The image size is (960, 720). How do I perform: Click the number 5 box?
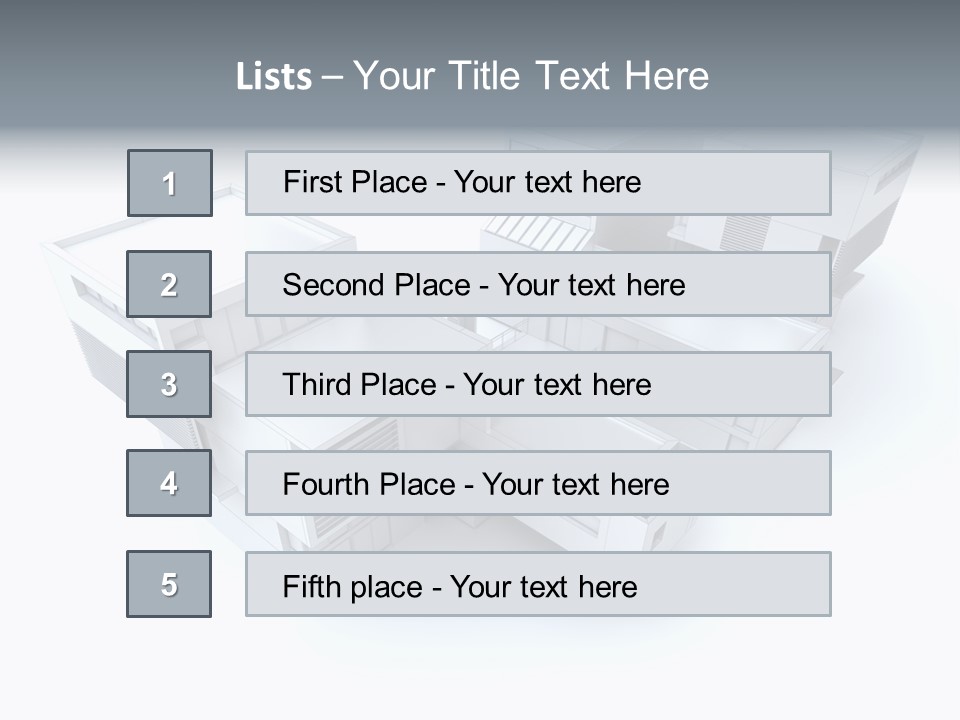pyautogui.click(x=169, y=584)
